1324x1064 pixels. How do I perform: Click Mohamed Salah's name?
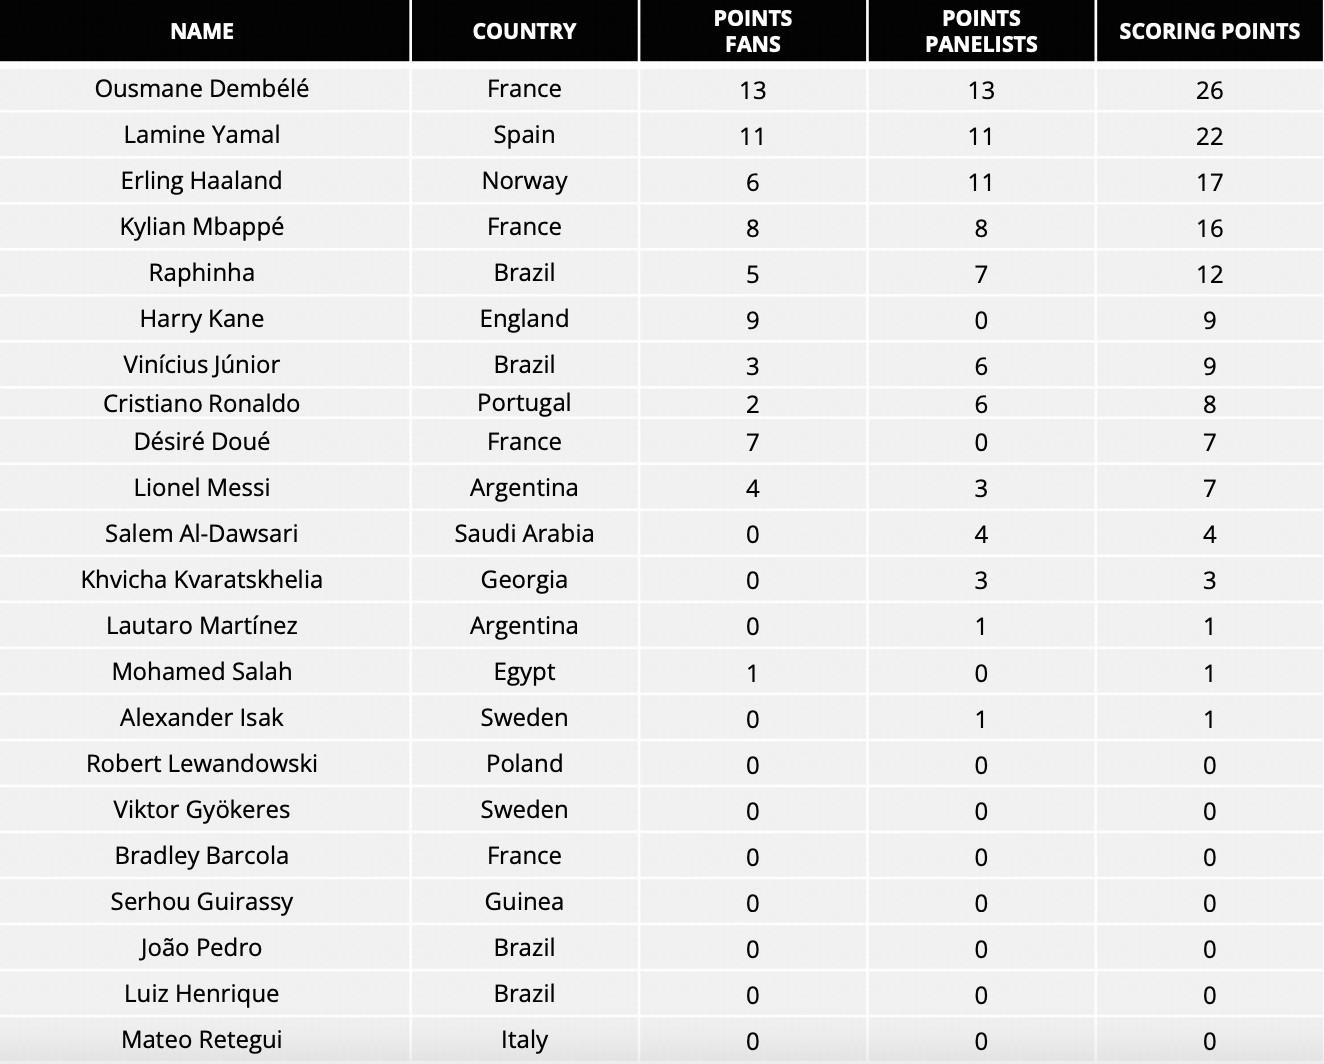point(202,672)
